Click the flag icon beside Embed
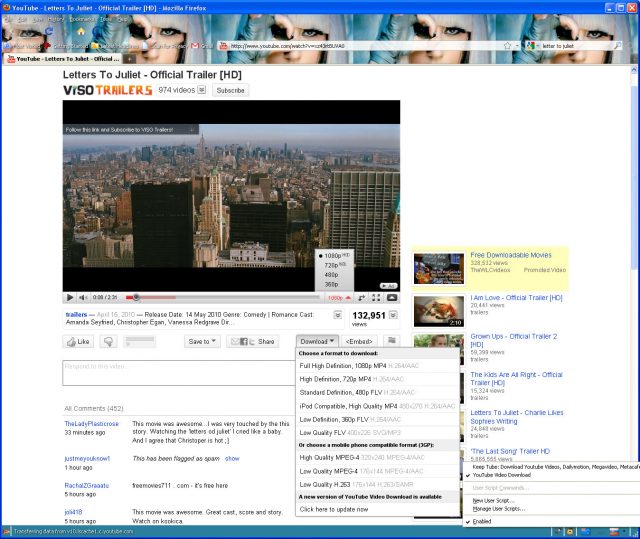 (x=392, y=341)
